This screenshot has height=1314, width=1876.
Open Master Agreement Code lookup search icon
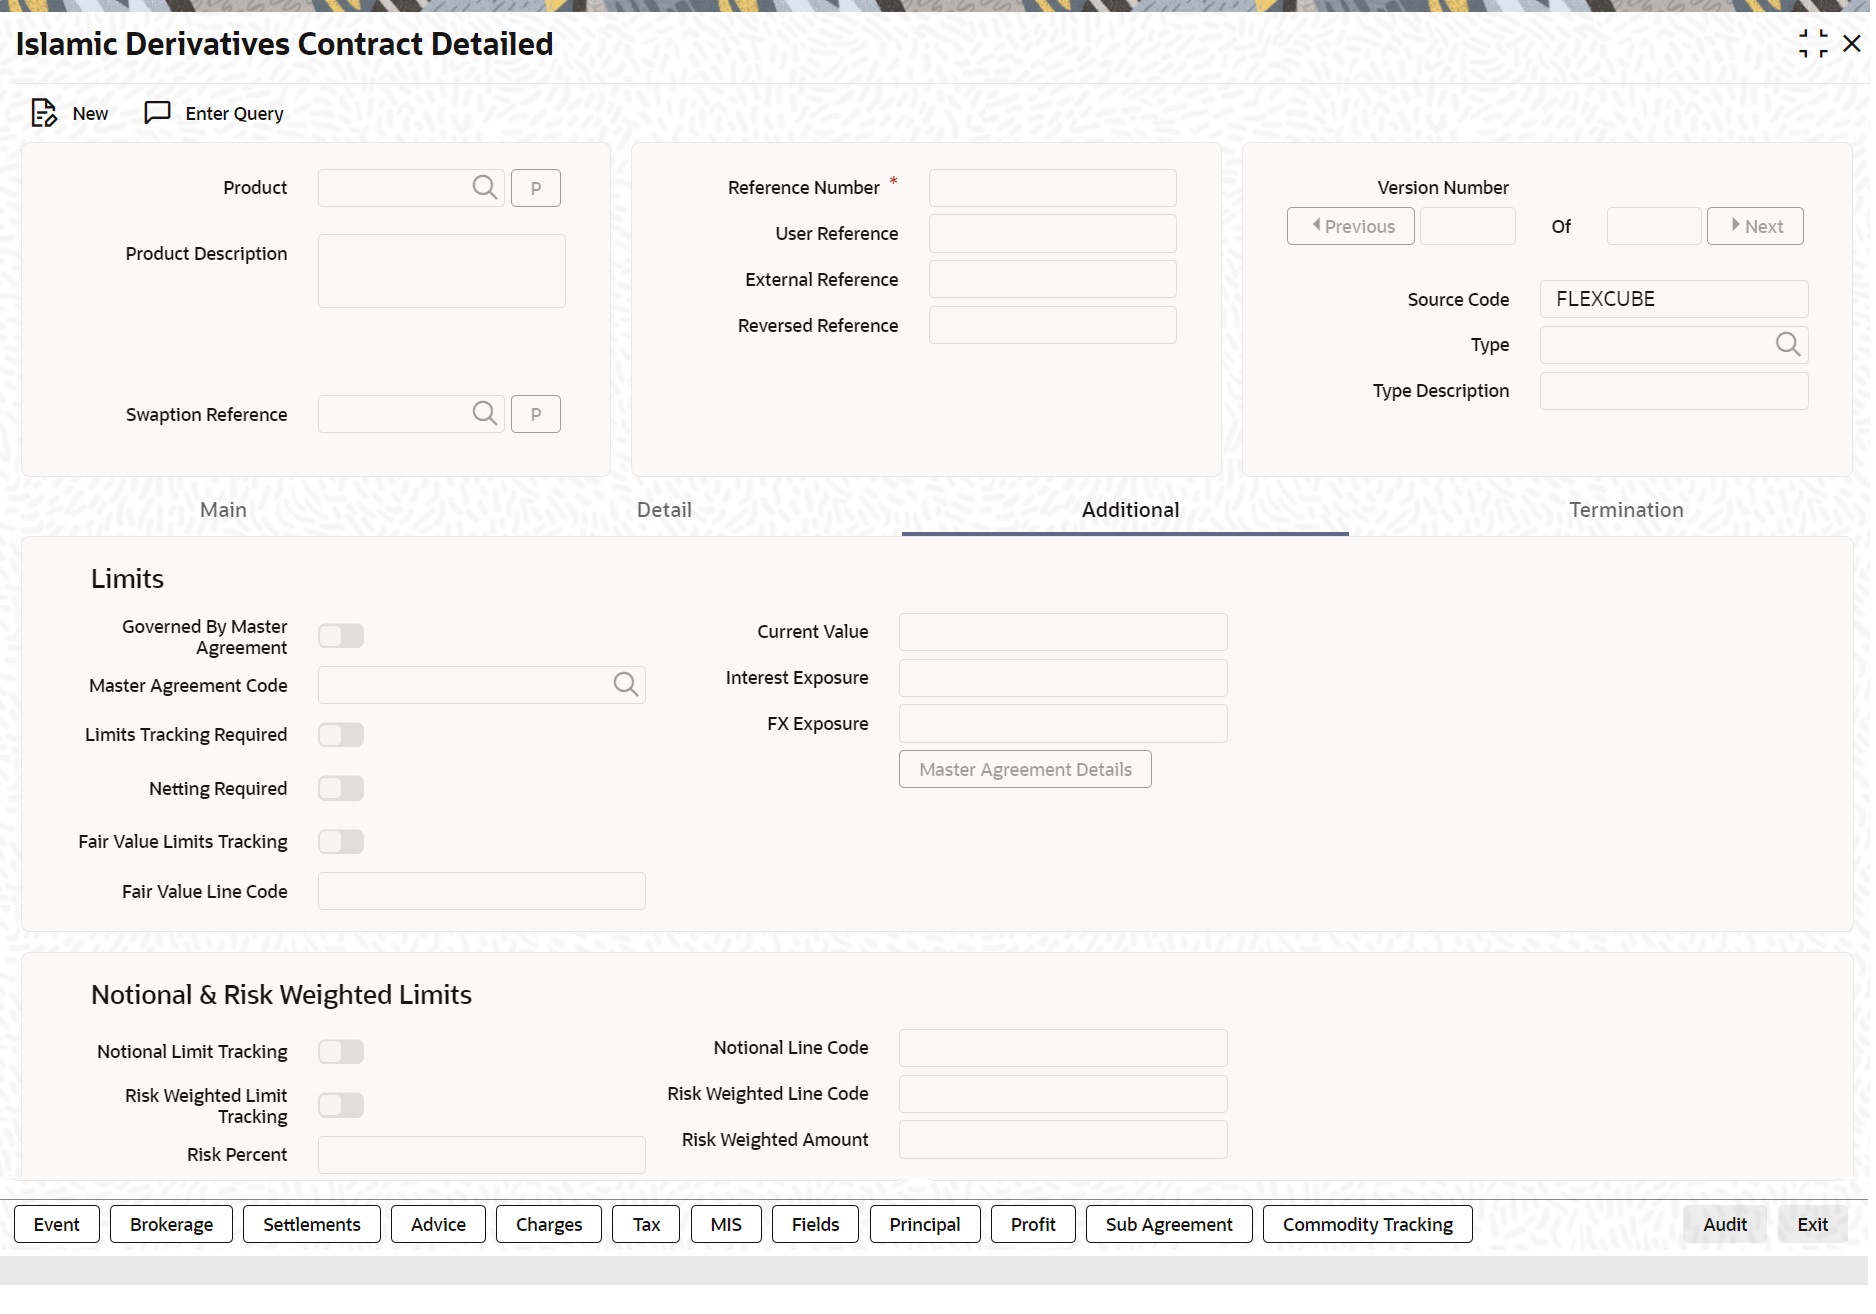(x=626, y=684)
